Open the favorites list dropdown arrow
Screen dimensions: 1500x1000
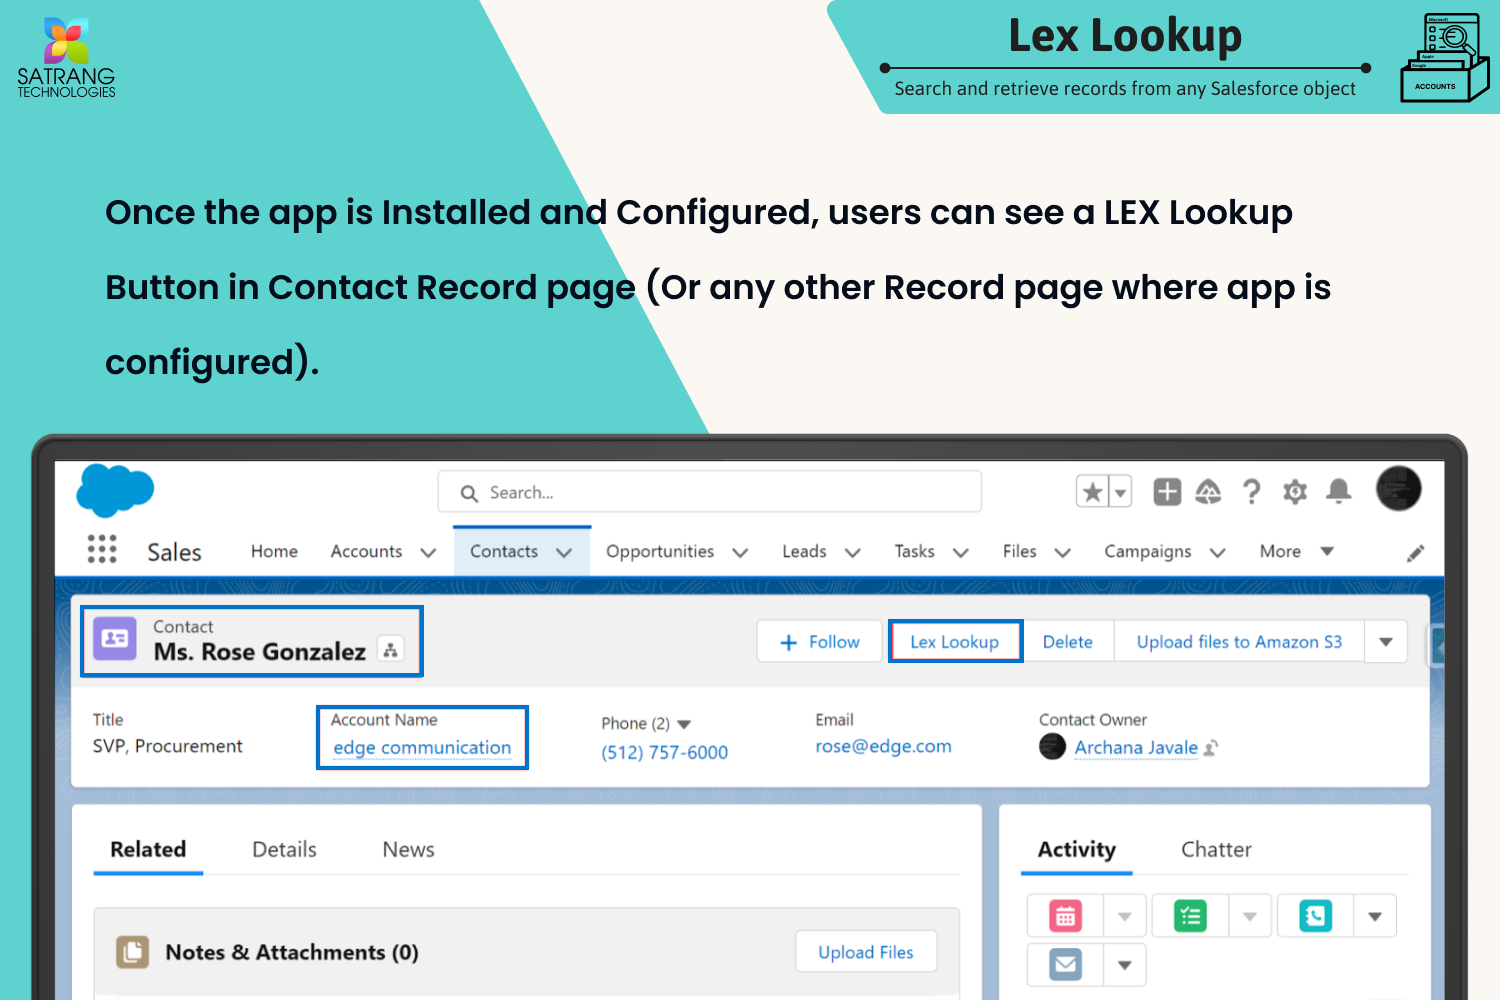click(1121, 492)
